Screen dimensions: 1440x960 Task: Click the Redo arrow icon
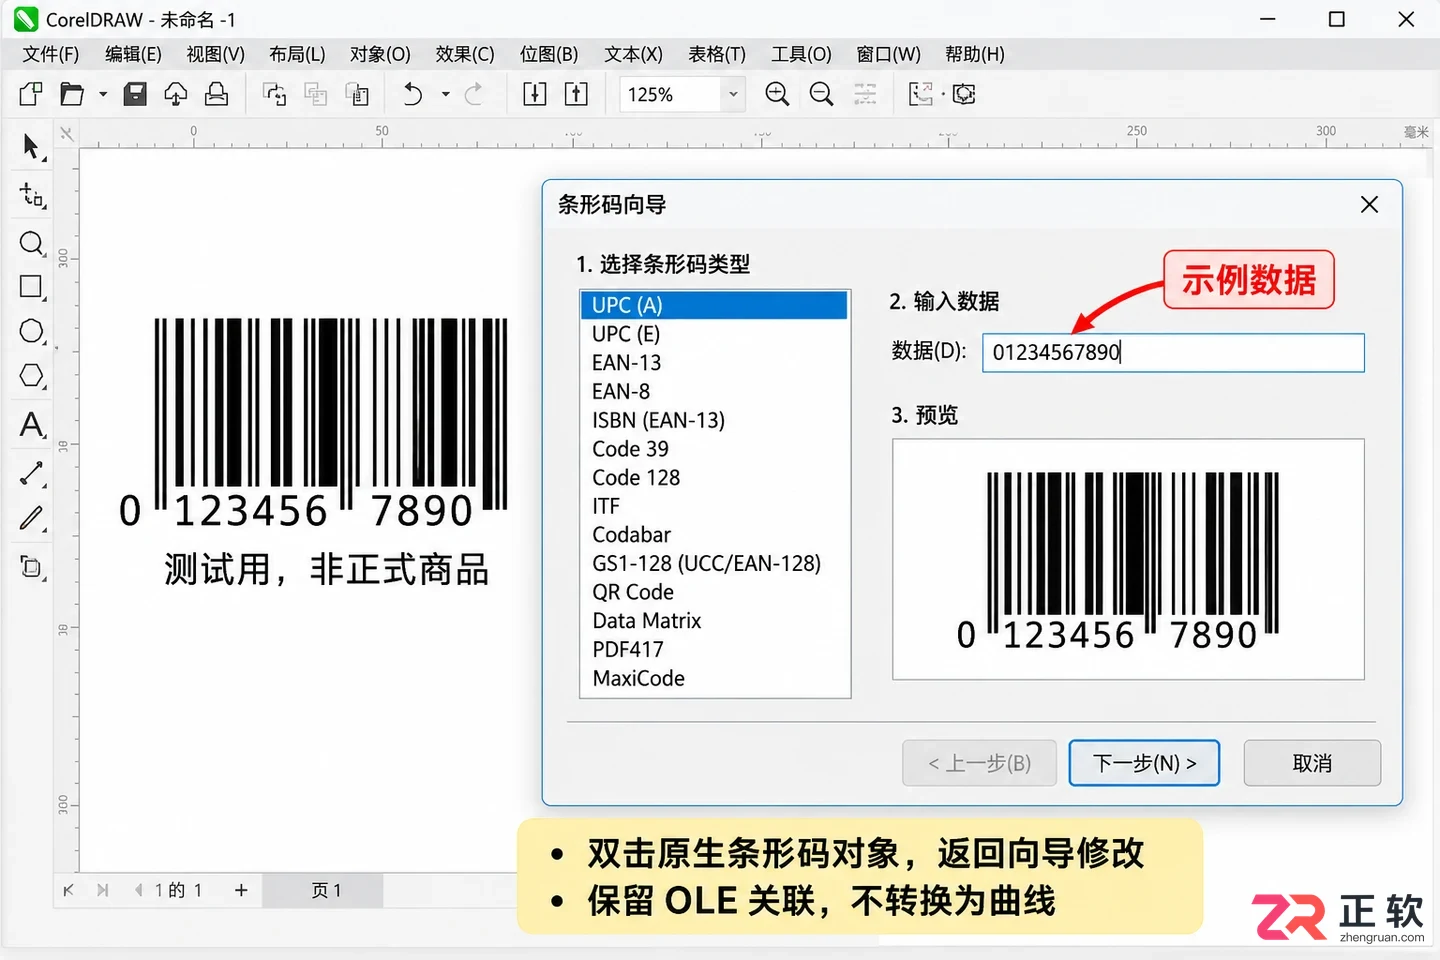[474, 94]
